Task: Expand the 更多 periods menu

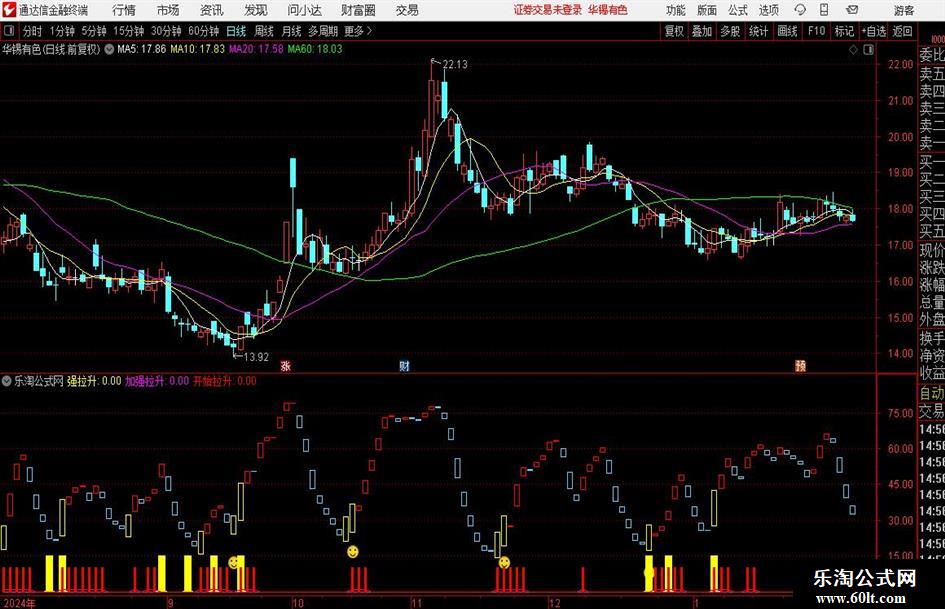Action: tap(358, 31)
